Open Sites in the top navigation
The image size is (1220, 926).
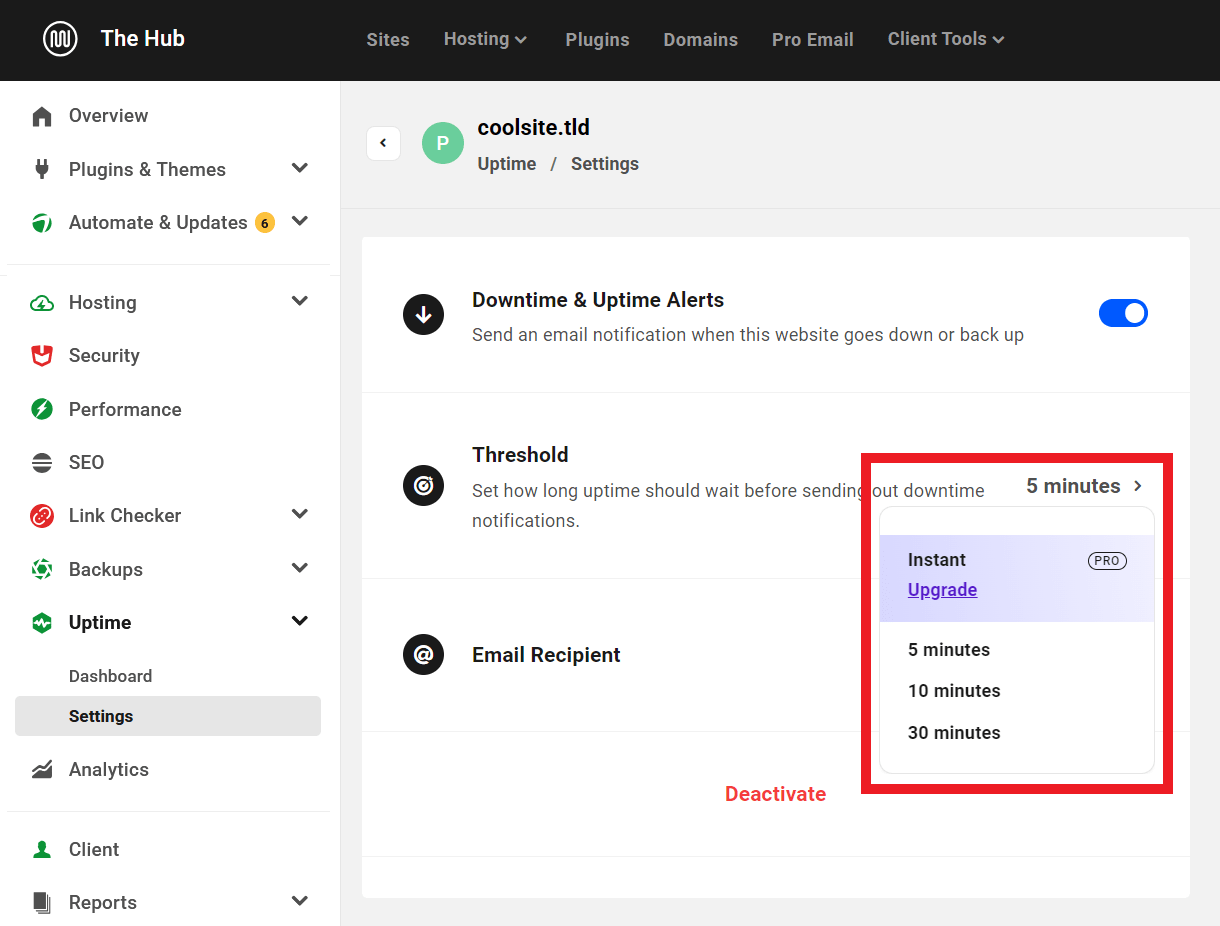point(388,40)
